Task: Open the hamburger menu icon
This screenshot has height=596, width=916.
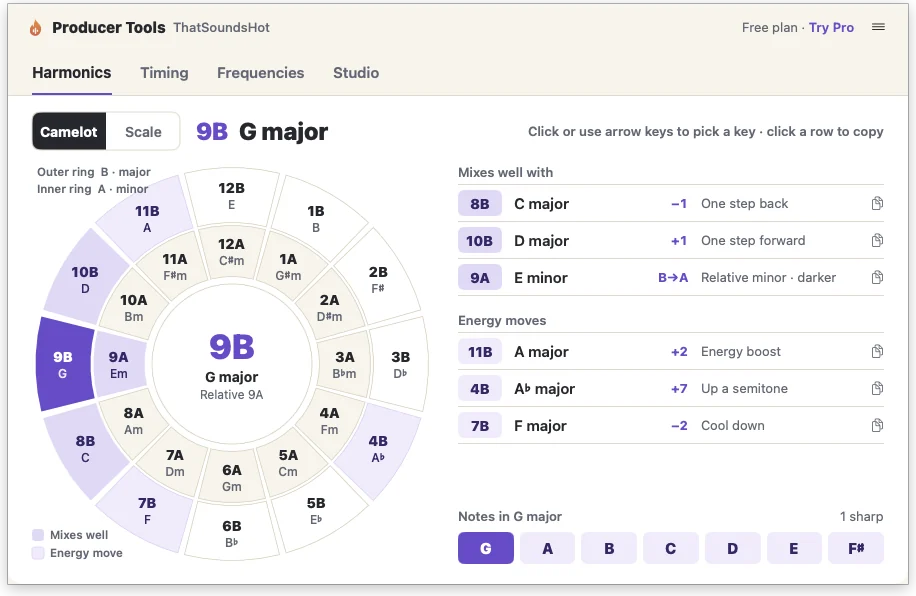Action: [878, 27]
